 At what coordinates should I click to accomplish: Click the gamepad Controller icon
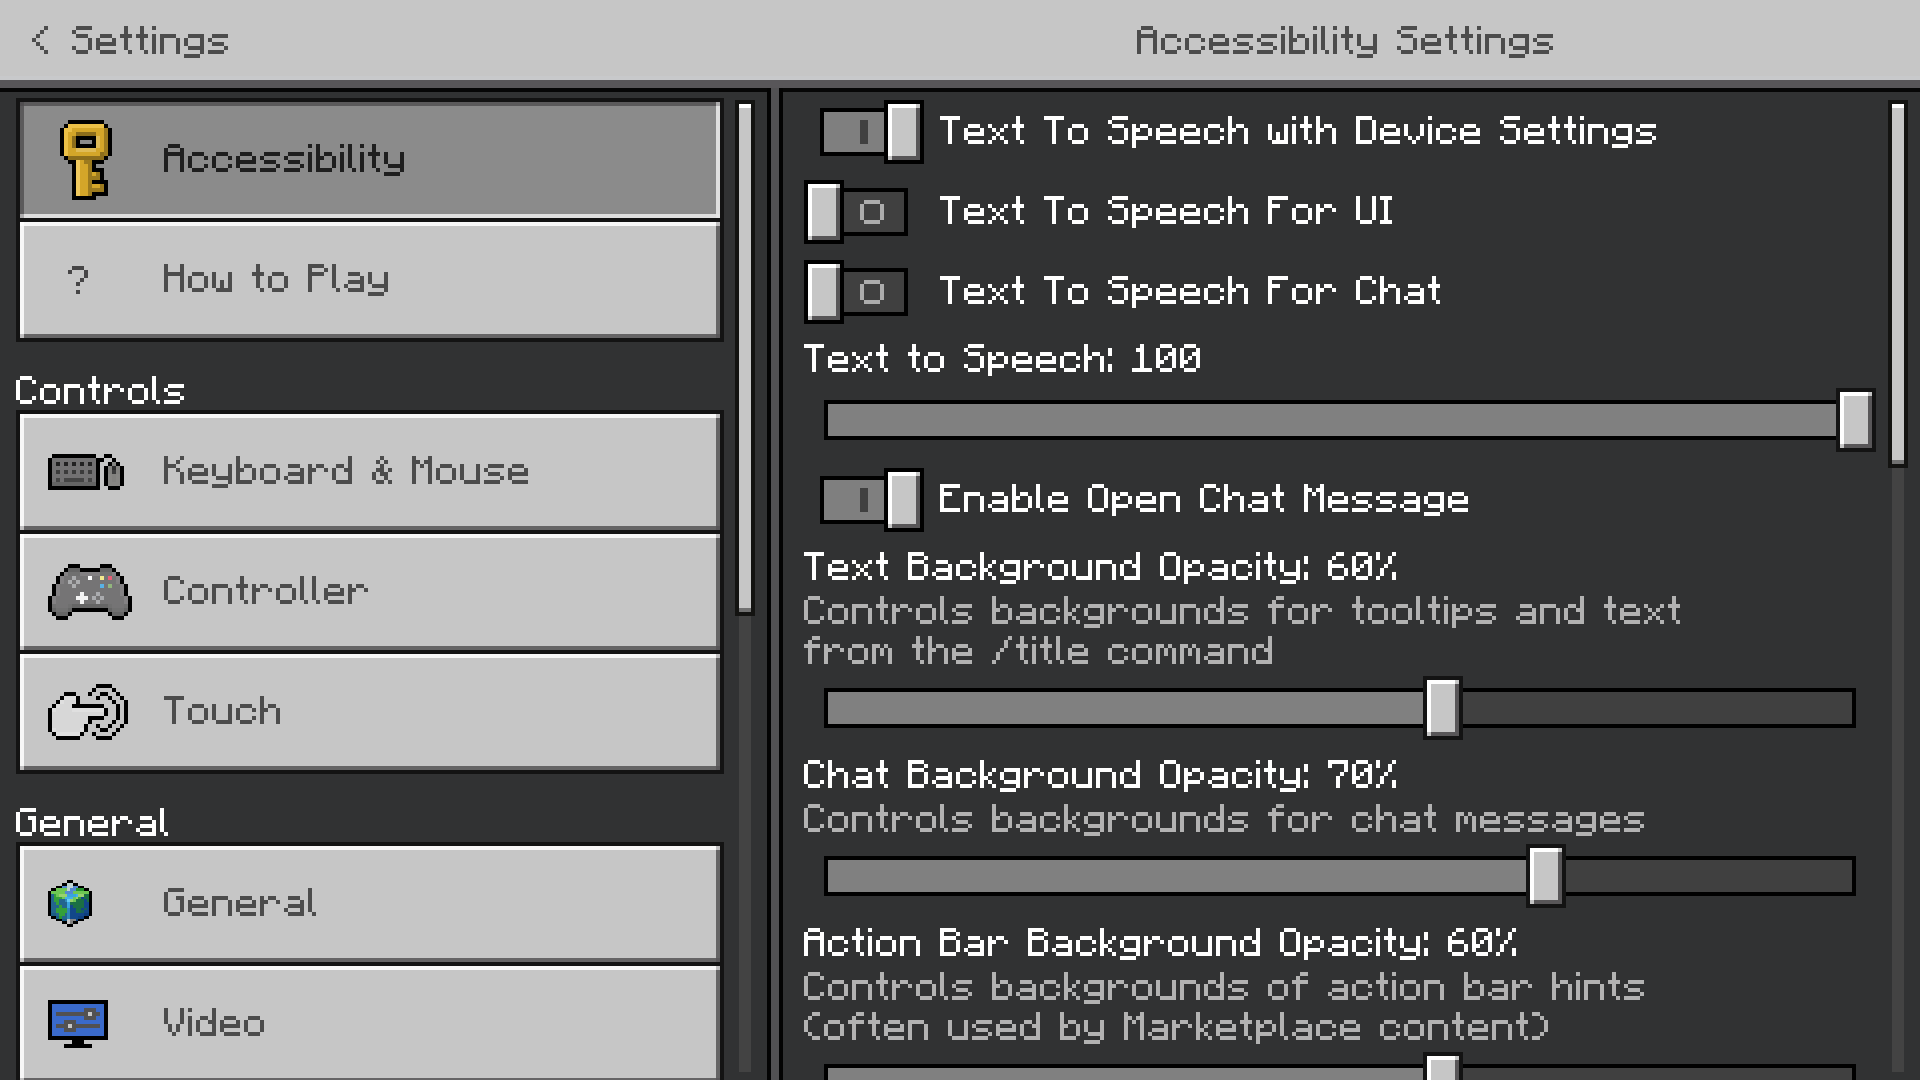89,592
